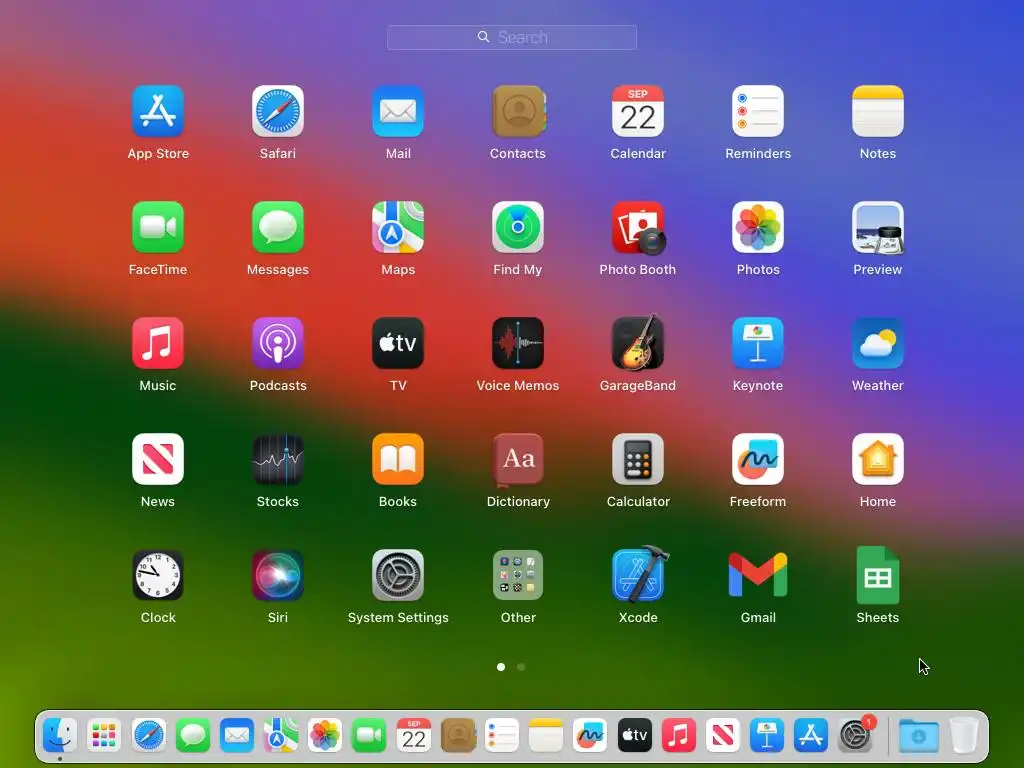The image size is (1024, 768).
Task: Open Maps from the Dock
Action: tap(281, 735)
